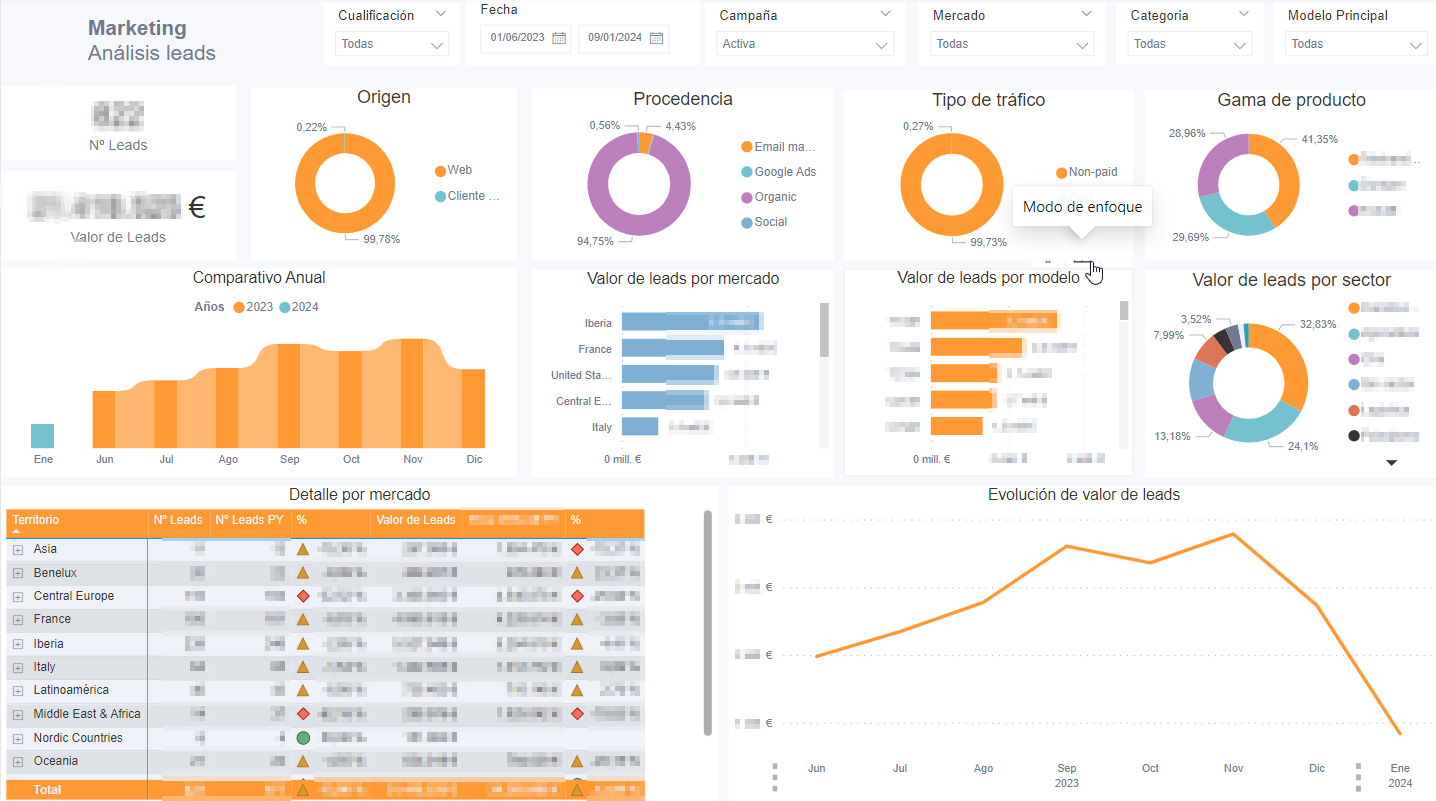Expand the Iberia row in market table

coord(18,644)
